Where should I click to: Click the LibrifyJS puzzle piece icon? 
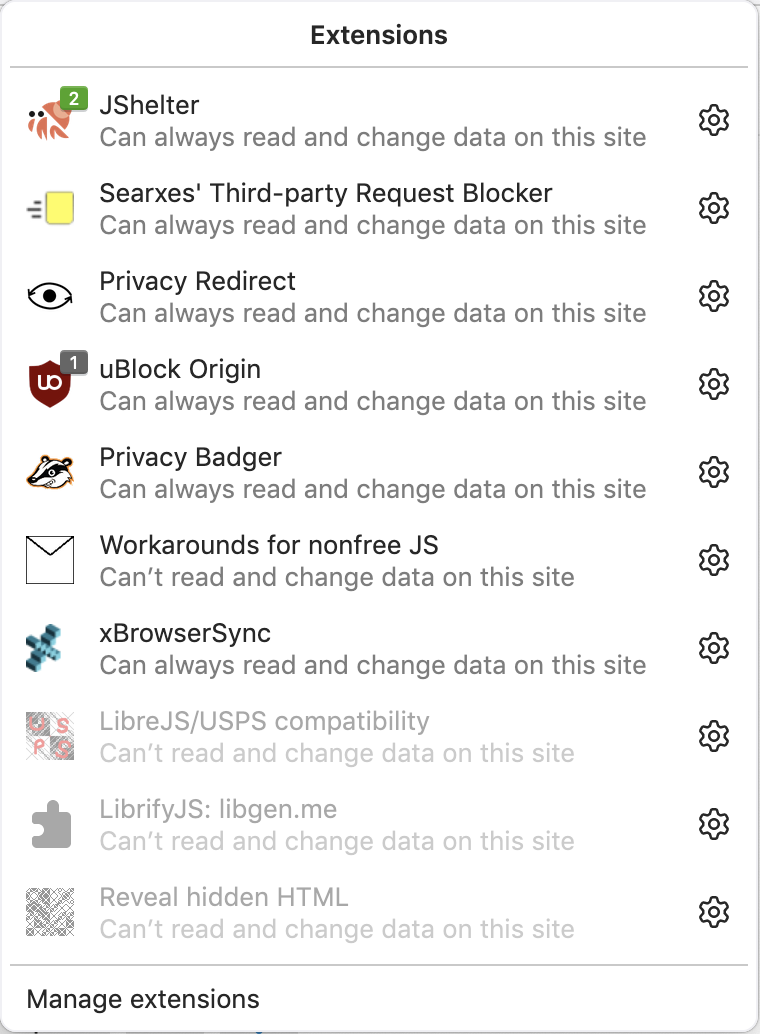pyautogui.click(x=51, y=824)
